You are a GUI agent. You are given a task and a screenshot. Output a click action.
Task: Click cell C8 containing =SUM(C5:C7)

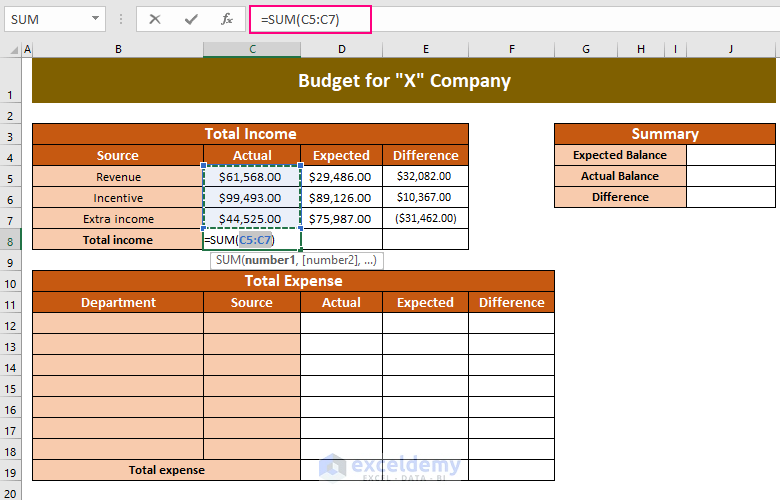pos(252,240)
